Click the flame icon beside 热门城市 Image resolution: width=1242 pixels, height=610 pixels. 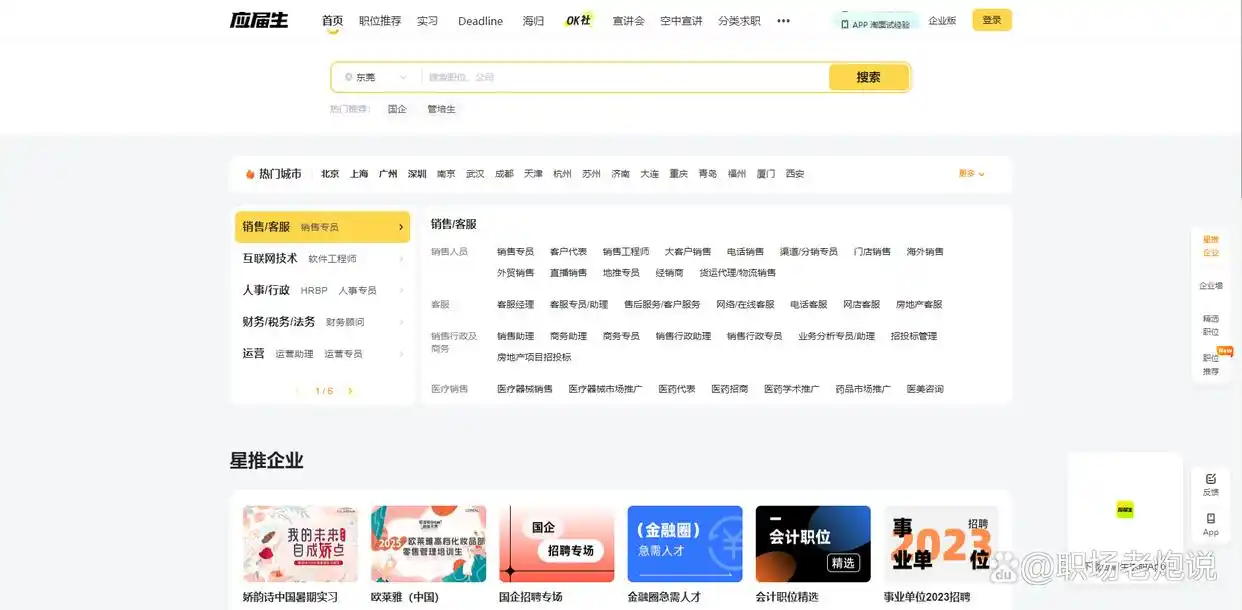pos(248,173)
